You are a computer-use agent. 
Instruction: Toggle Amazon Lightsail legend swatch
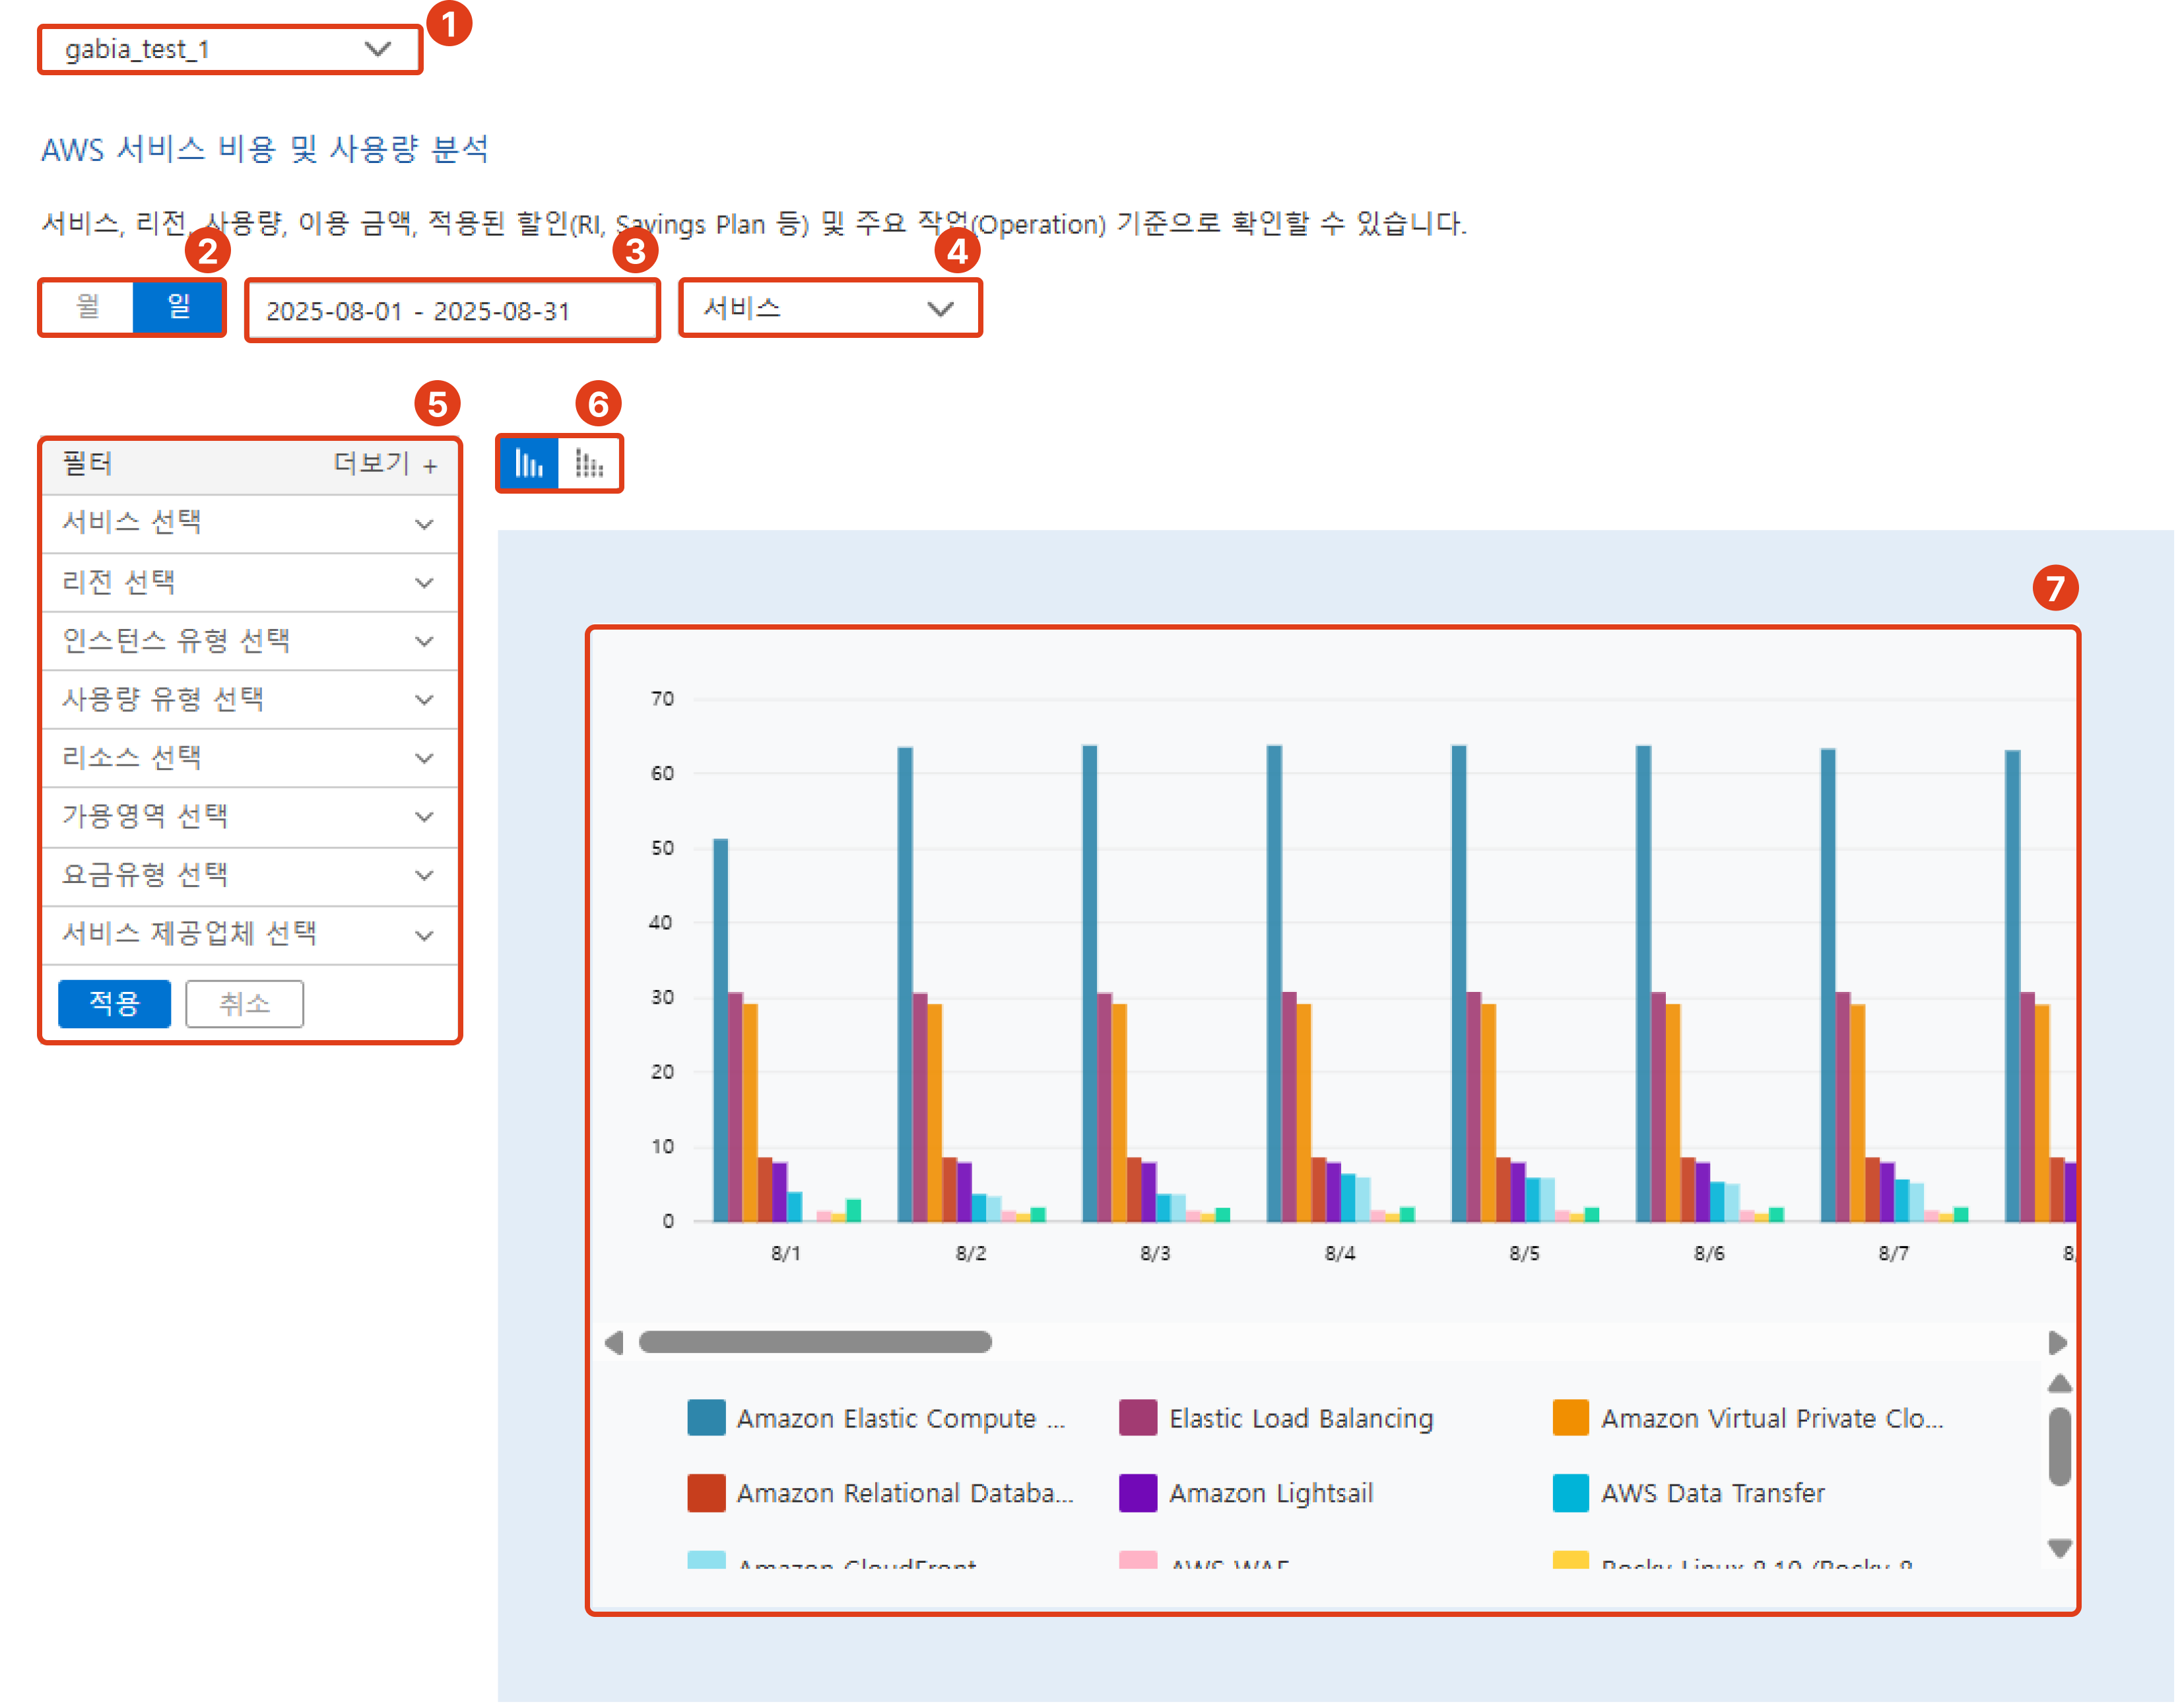coord(1138,1493)
